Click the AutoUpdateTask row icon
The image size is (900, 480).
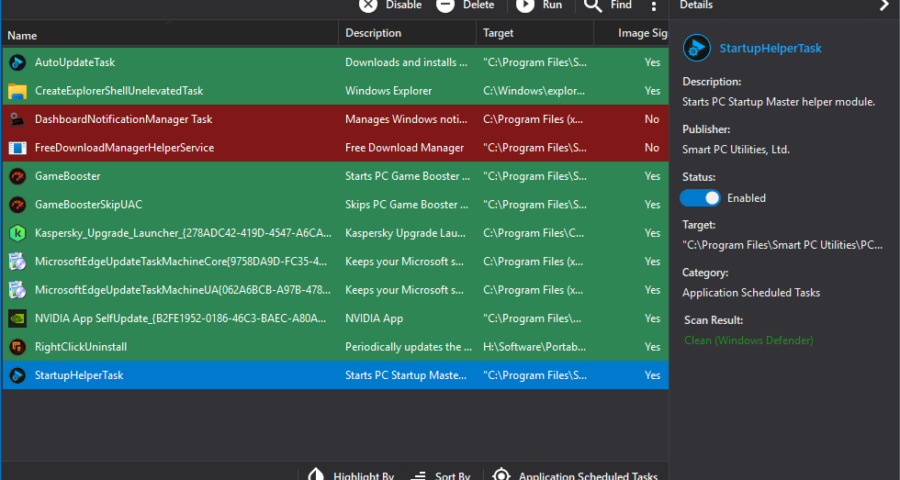tap(18, 62)
